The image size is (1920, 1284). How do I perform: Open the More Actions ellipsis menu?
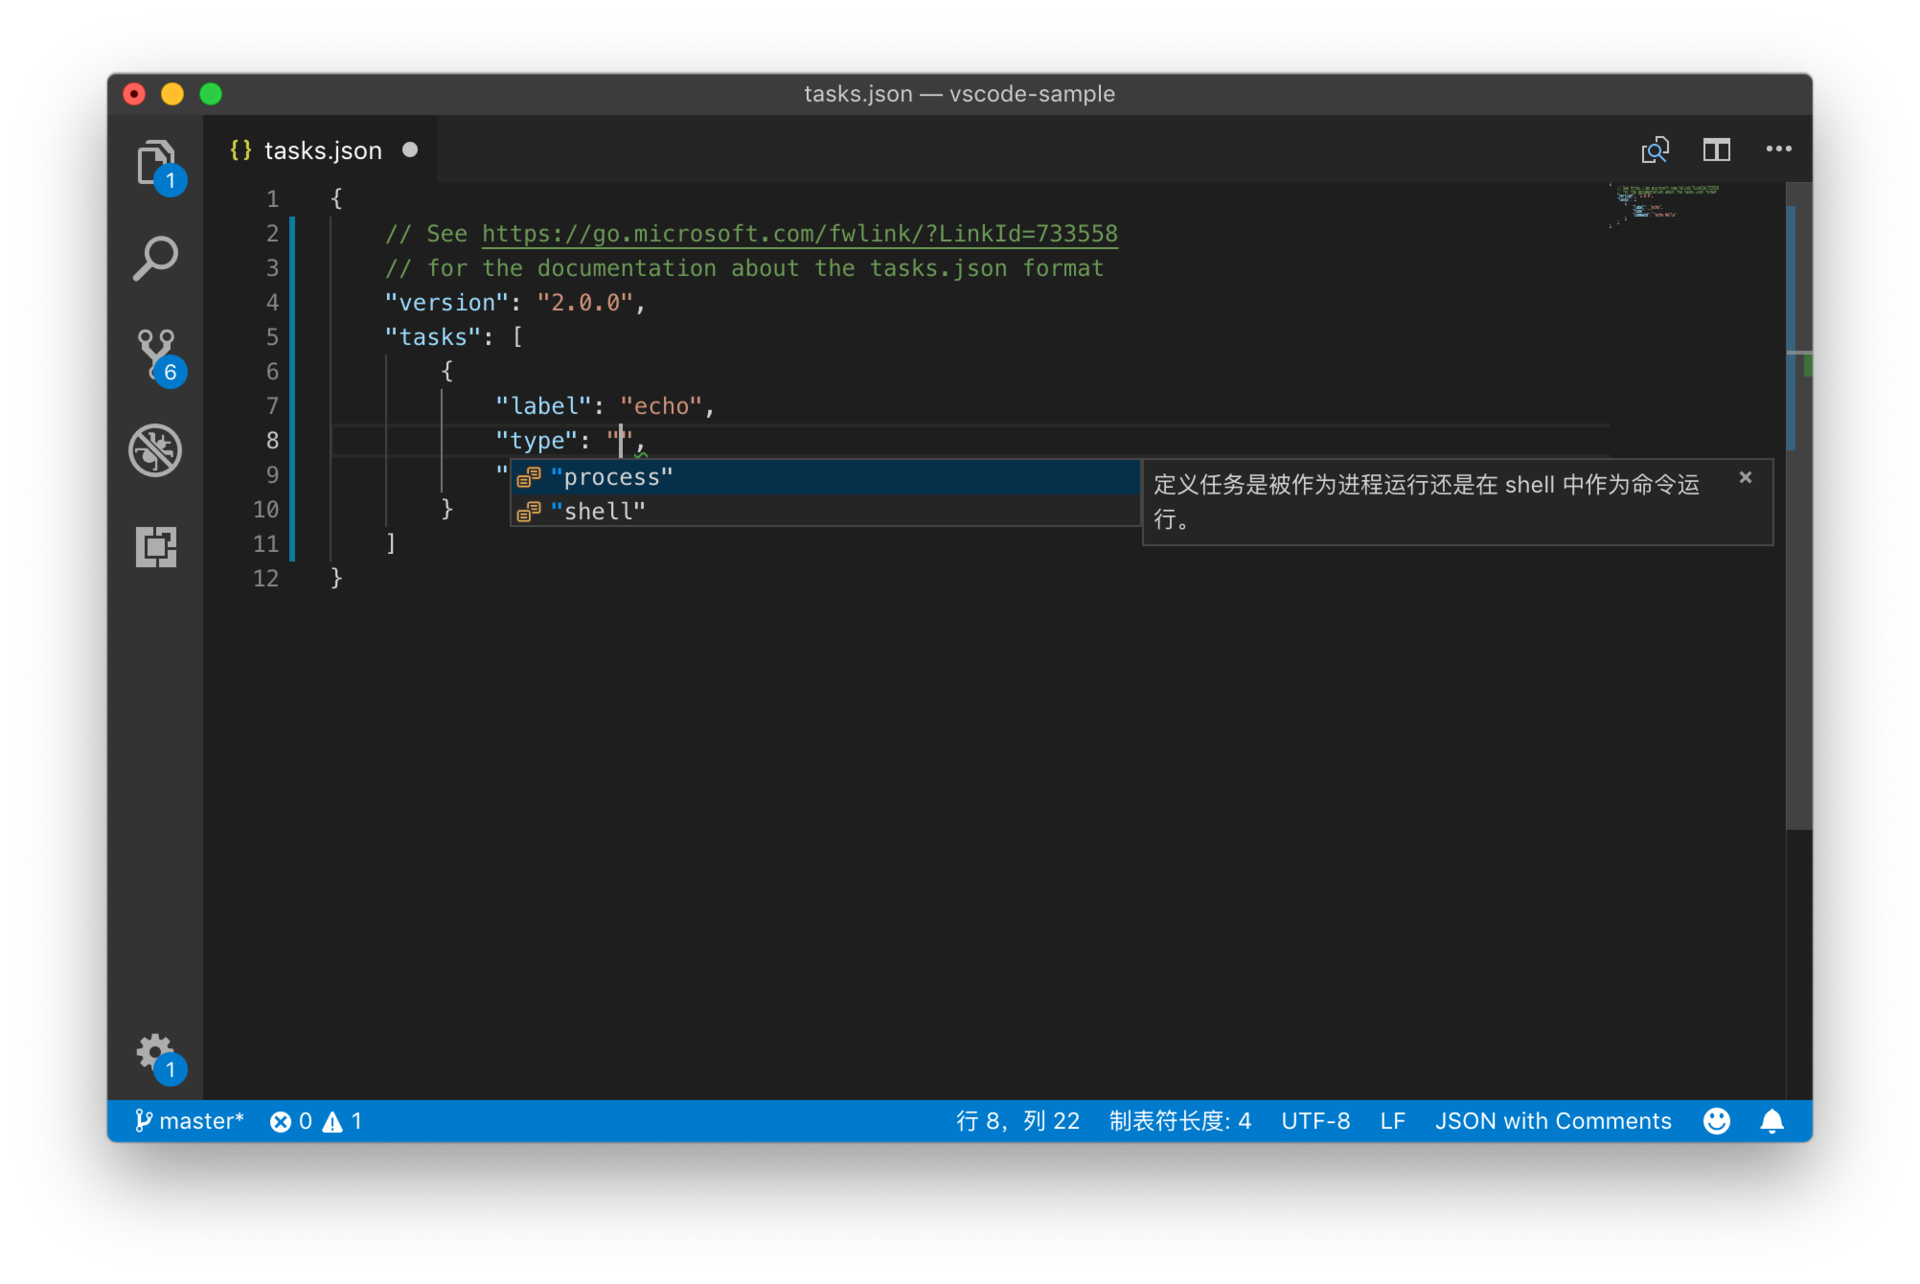pyautogui.click(x=1778, y=150)
